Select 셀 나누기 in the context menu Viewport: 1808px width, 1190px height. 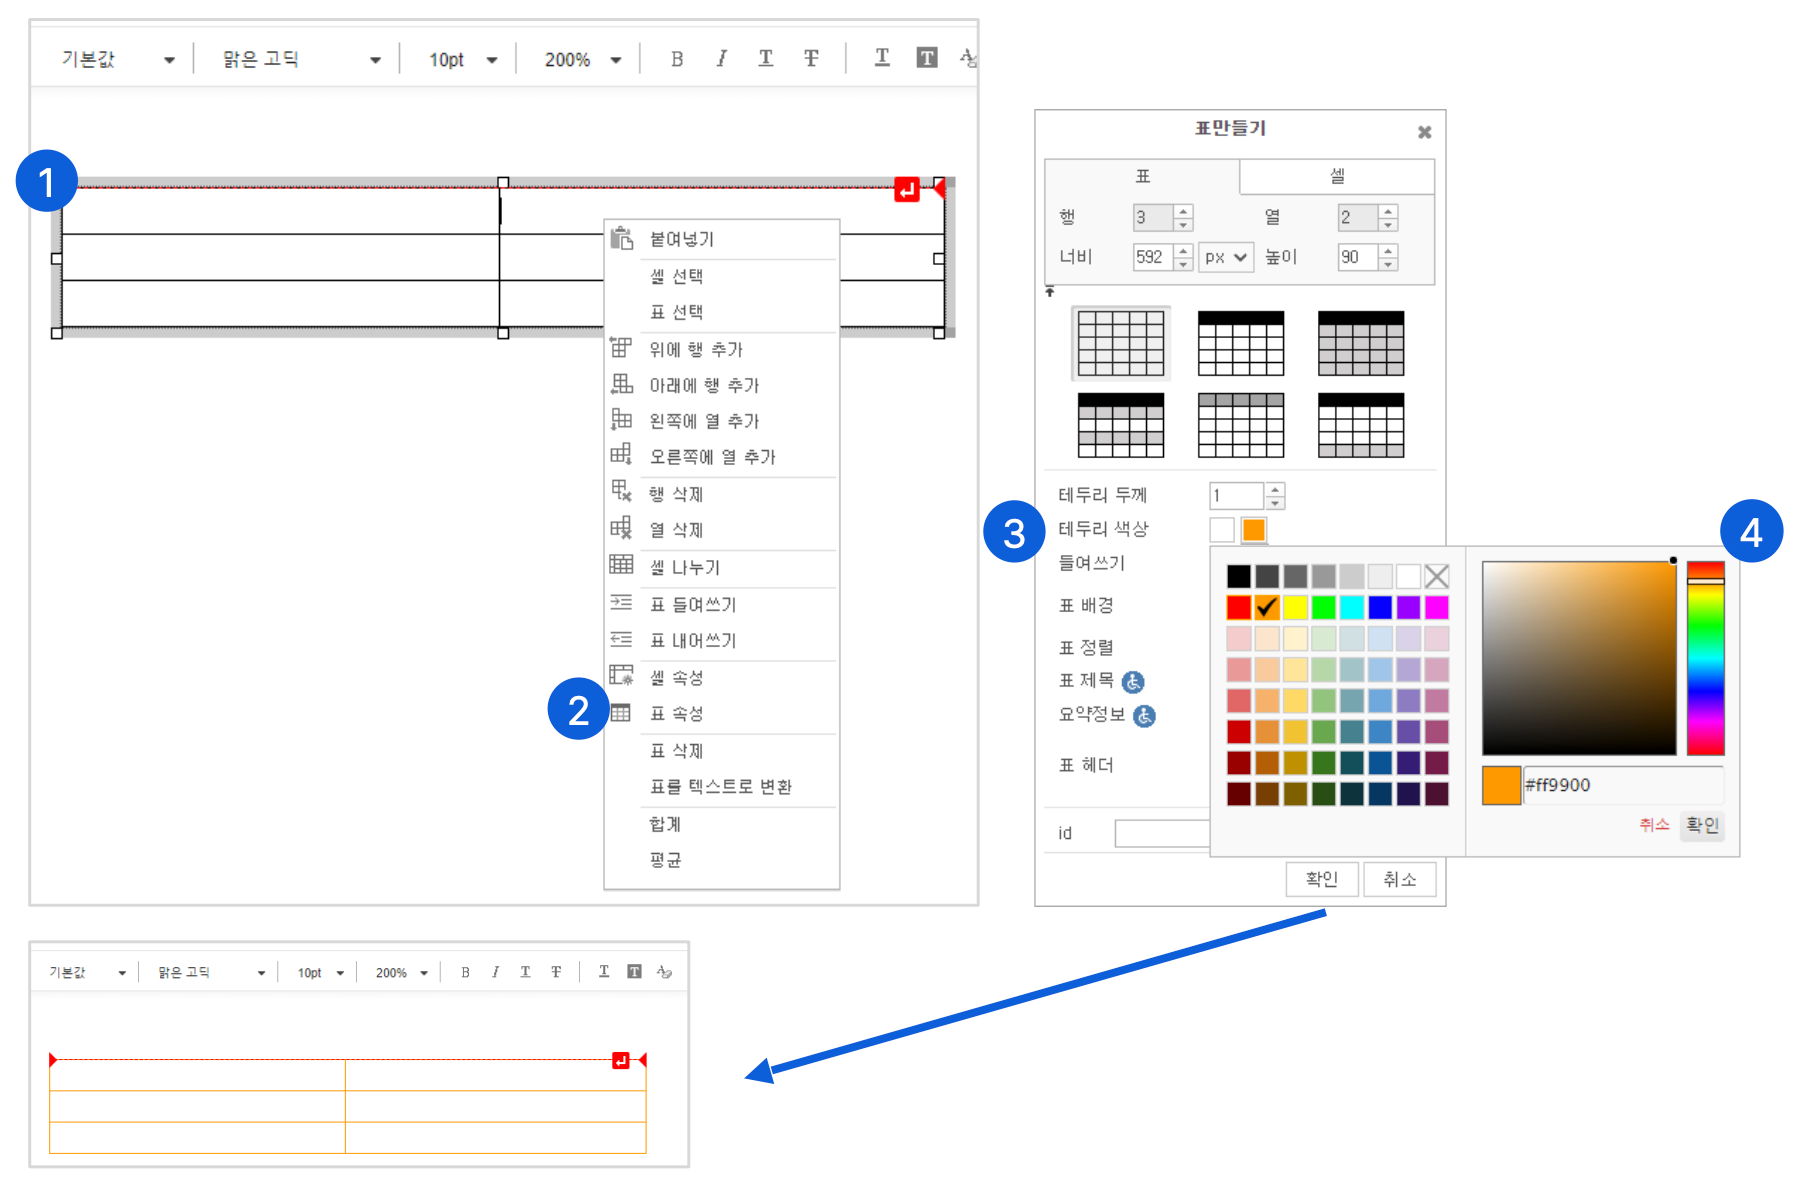point(684,568)
